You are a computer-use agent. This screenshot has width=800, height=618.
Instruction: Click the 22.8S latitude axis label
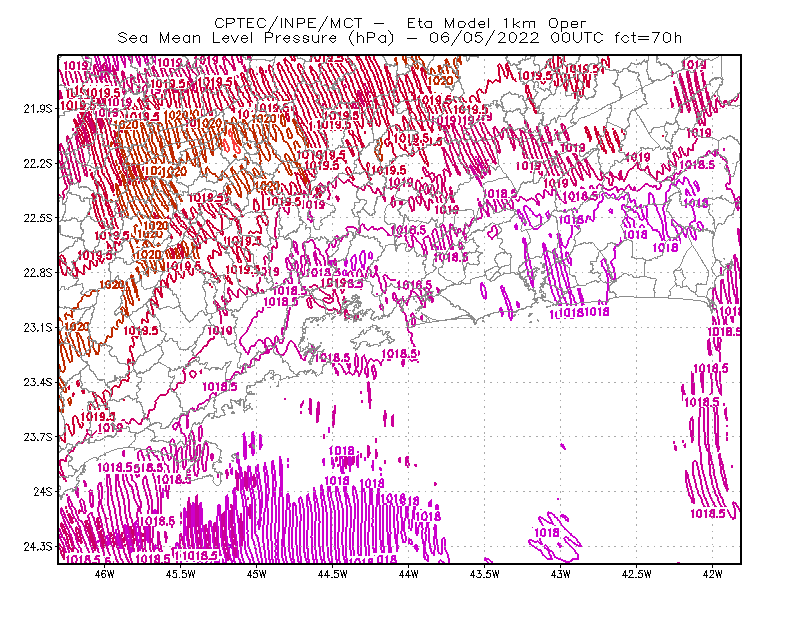(x=38, y=273)
